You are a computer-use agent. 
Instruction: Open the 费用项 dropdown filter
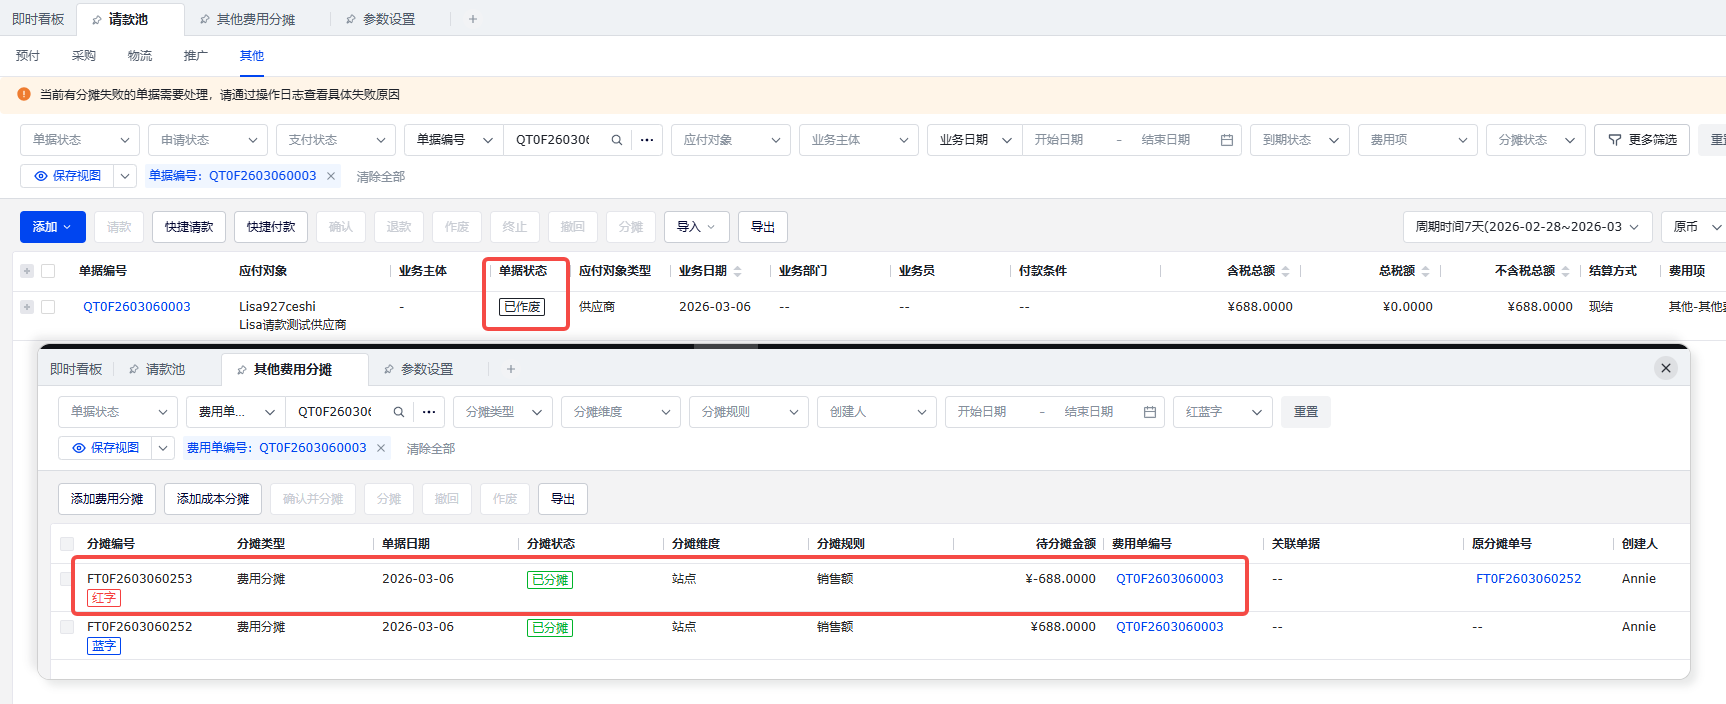[1418, 140]
